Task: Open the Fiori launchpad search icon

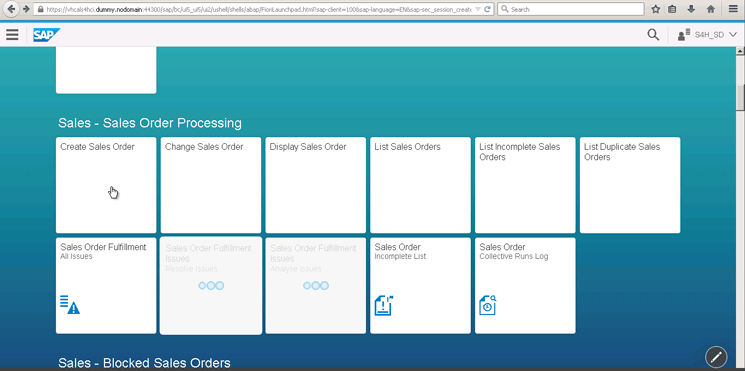Action: pyautogui.click(x=653, y=35)
